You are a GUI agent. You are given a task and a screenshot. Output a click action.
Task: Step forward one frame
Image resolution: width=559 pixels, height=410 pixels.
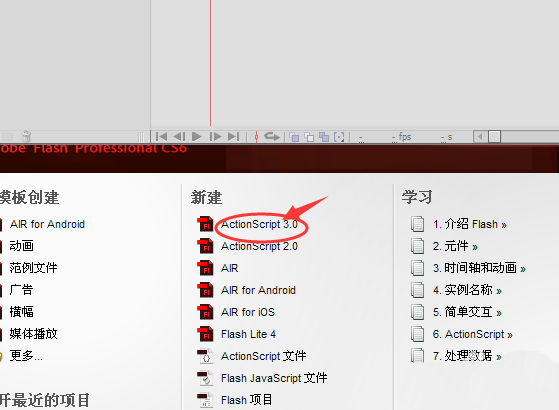[x=215, y=137]
